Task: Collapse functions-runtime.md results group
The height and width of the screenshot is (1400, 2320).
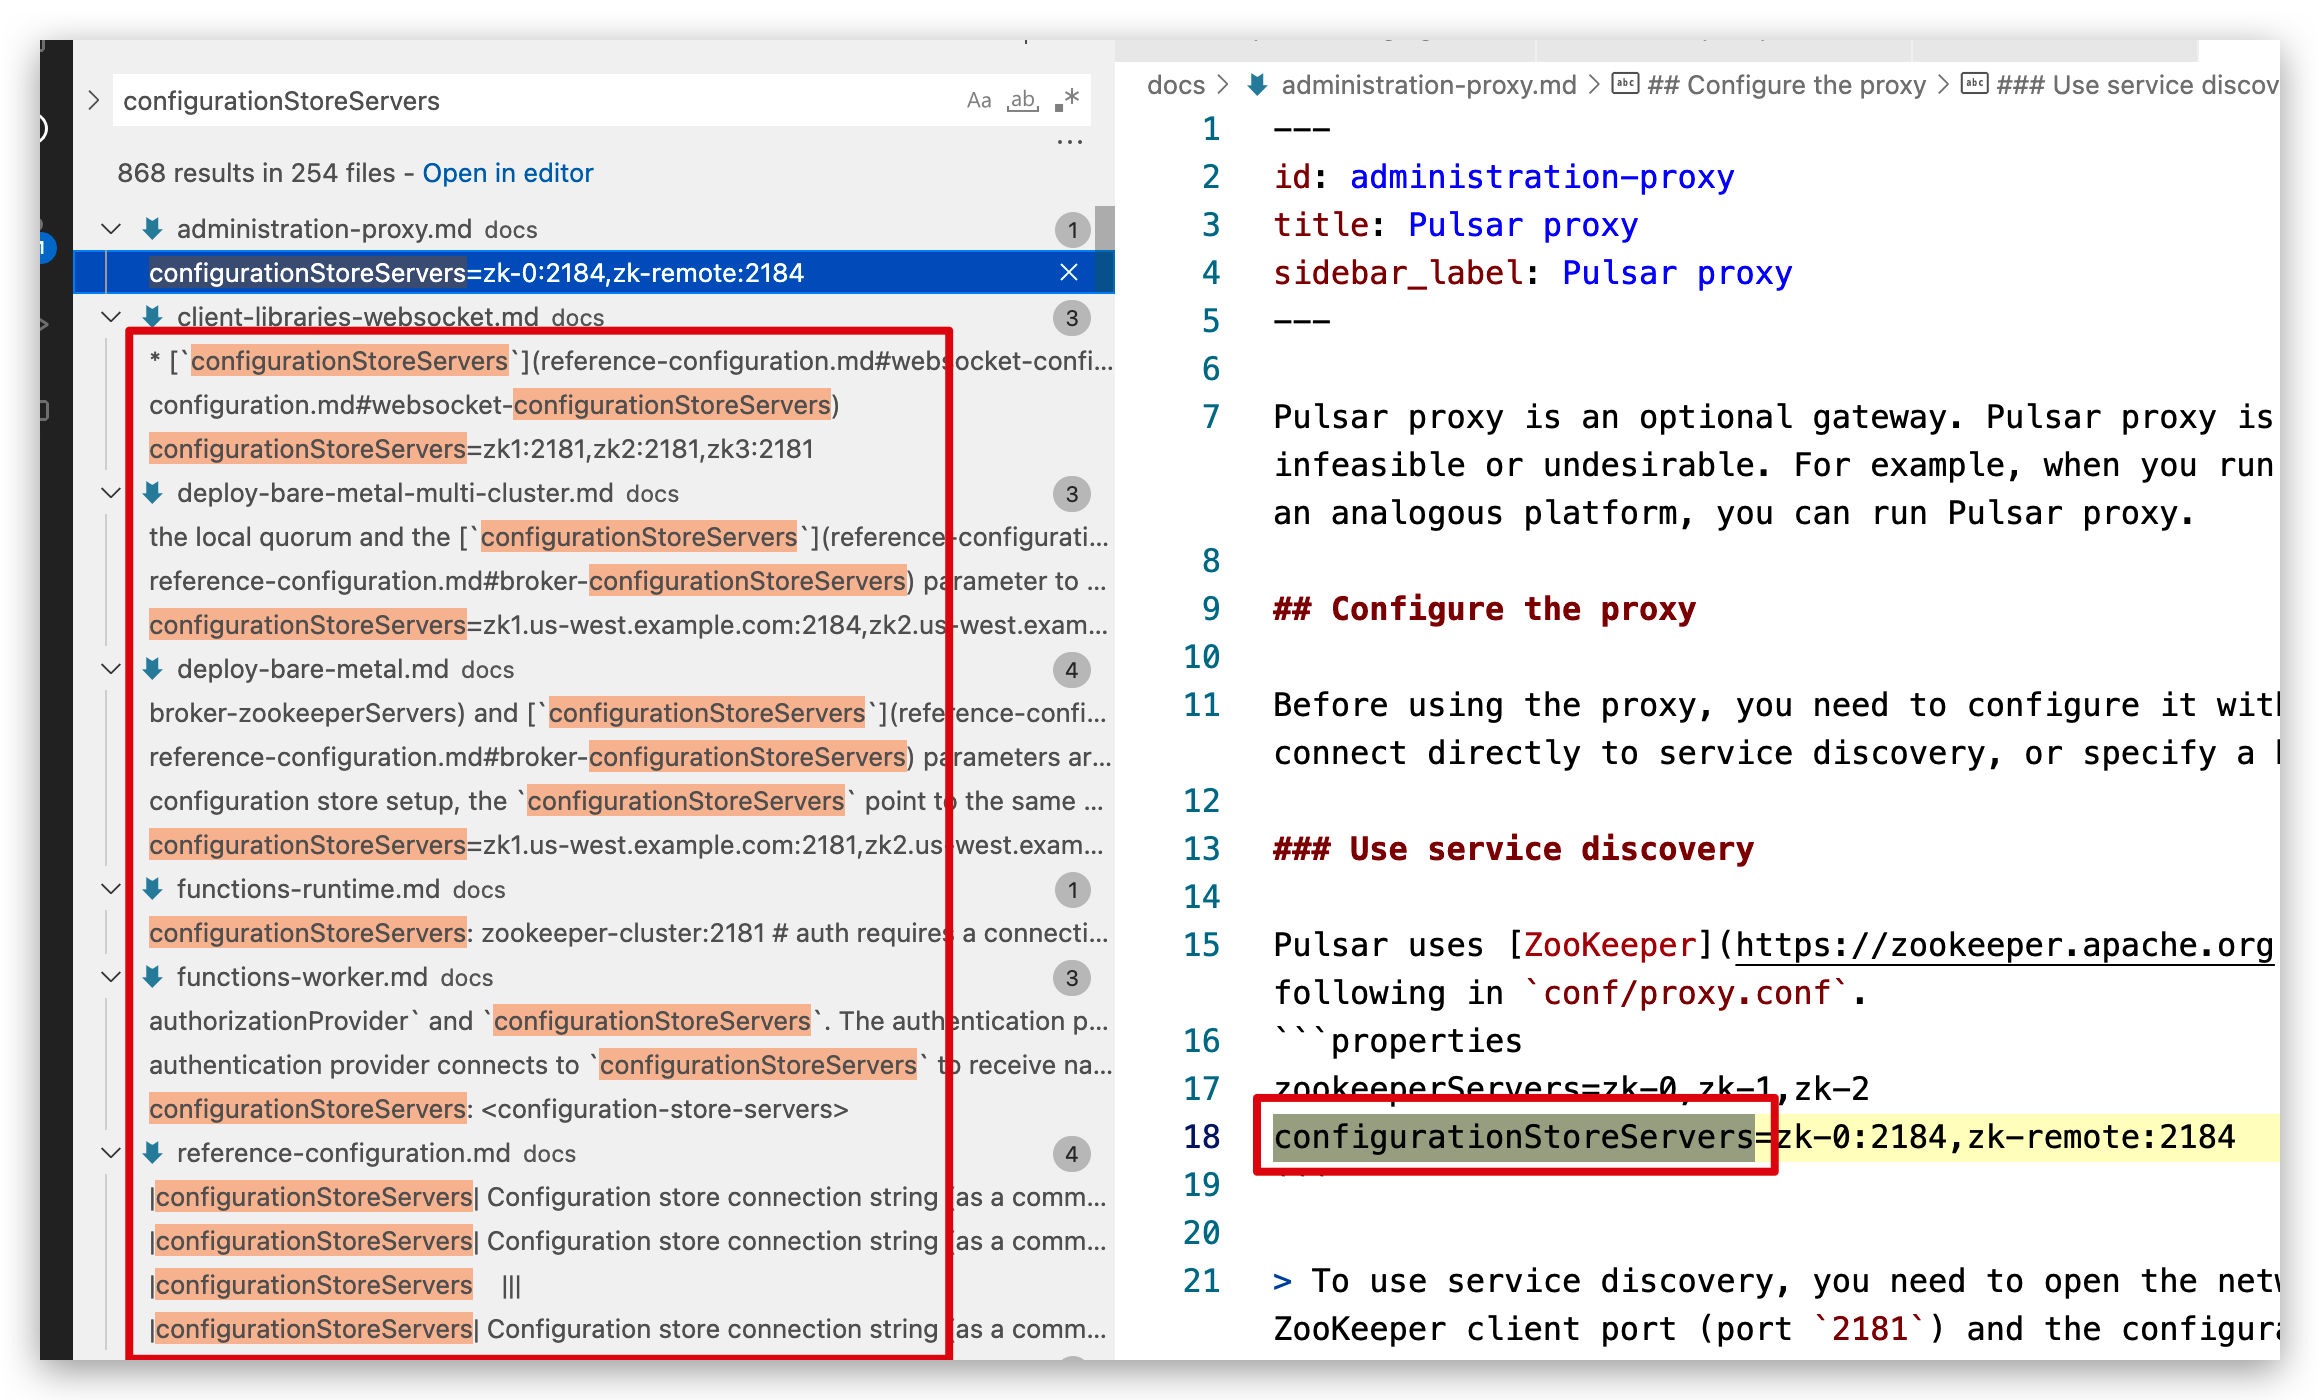Action: (x=111, y=889)
